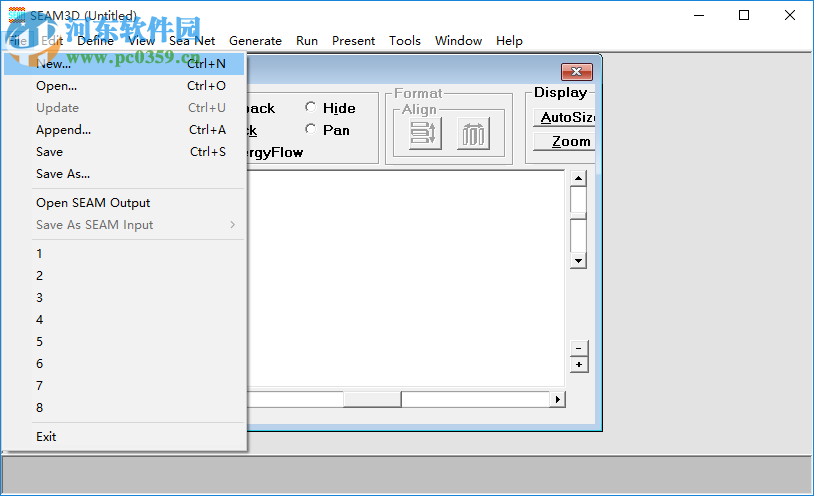Click the Update menu entry
This screenshot has width=814, height=496.
pos(124,108)
